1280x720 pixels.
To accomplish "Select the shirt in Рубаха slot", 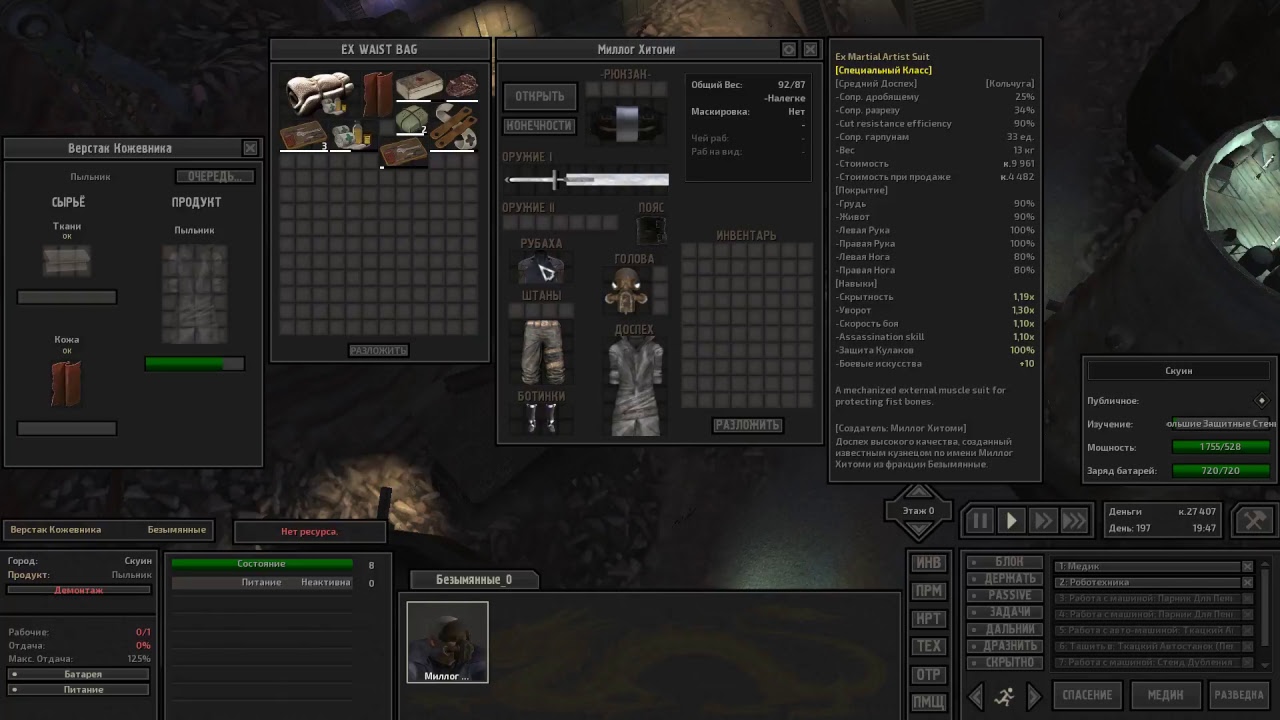I will 541,268.
